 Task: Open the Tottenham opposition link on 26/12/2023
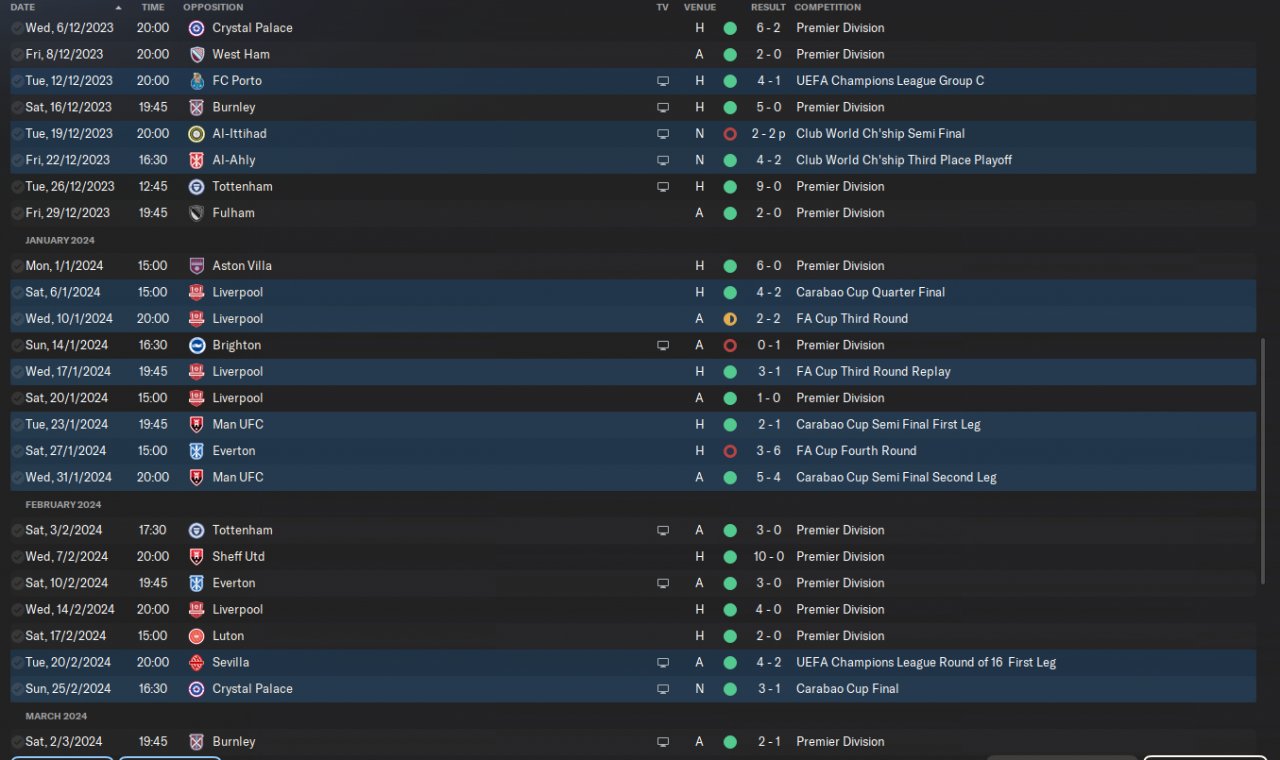click(242, 187)
